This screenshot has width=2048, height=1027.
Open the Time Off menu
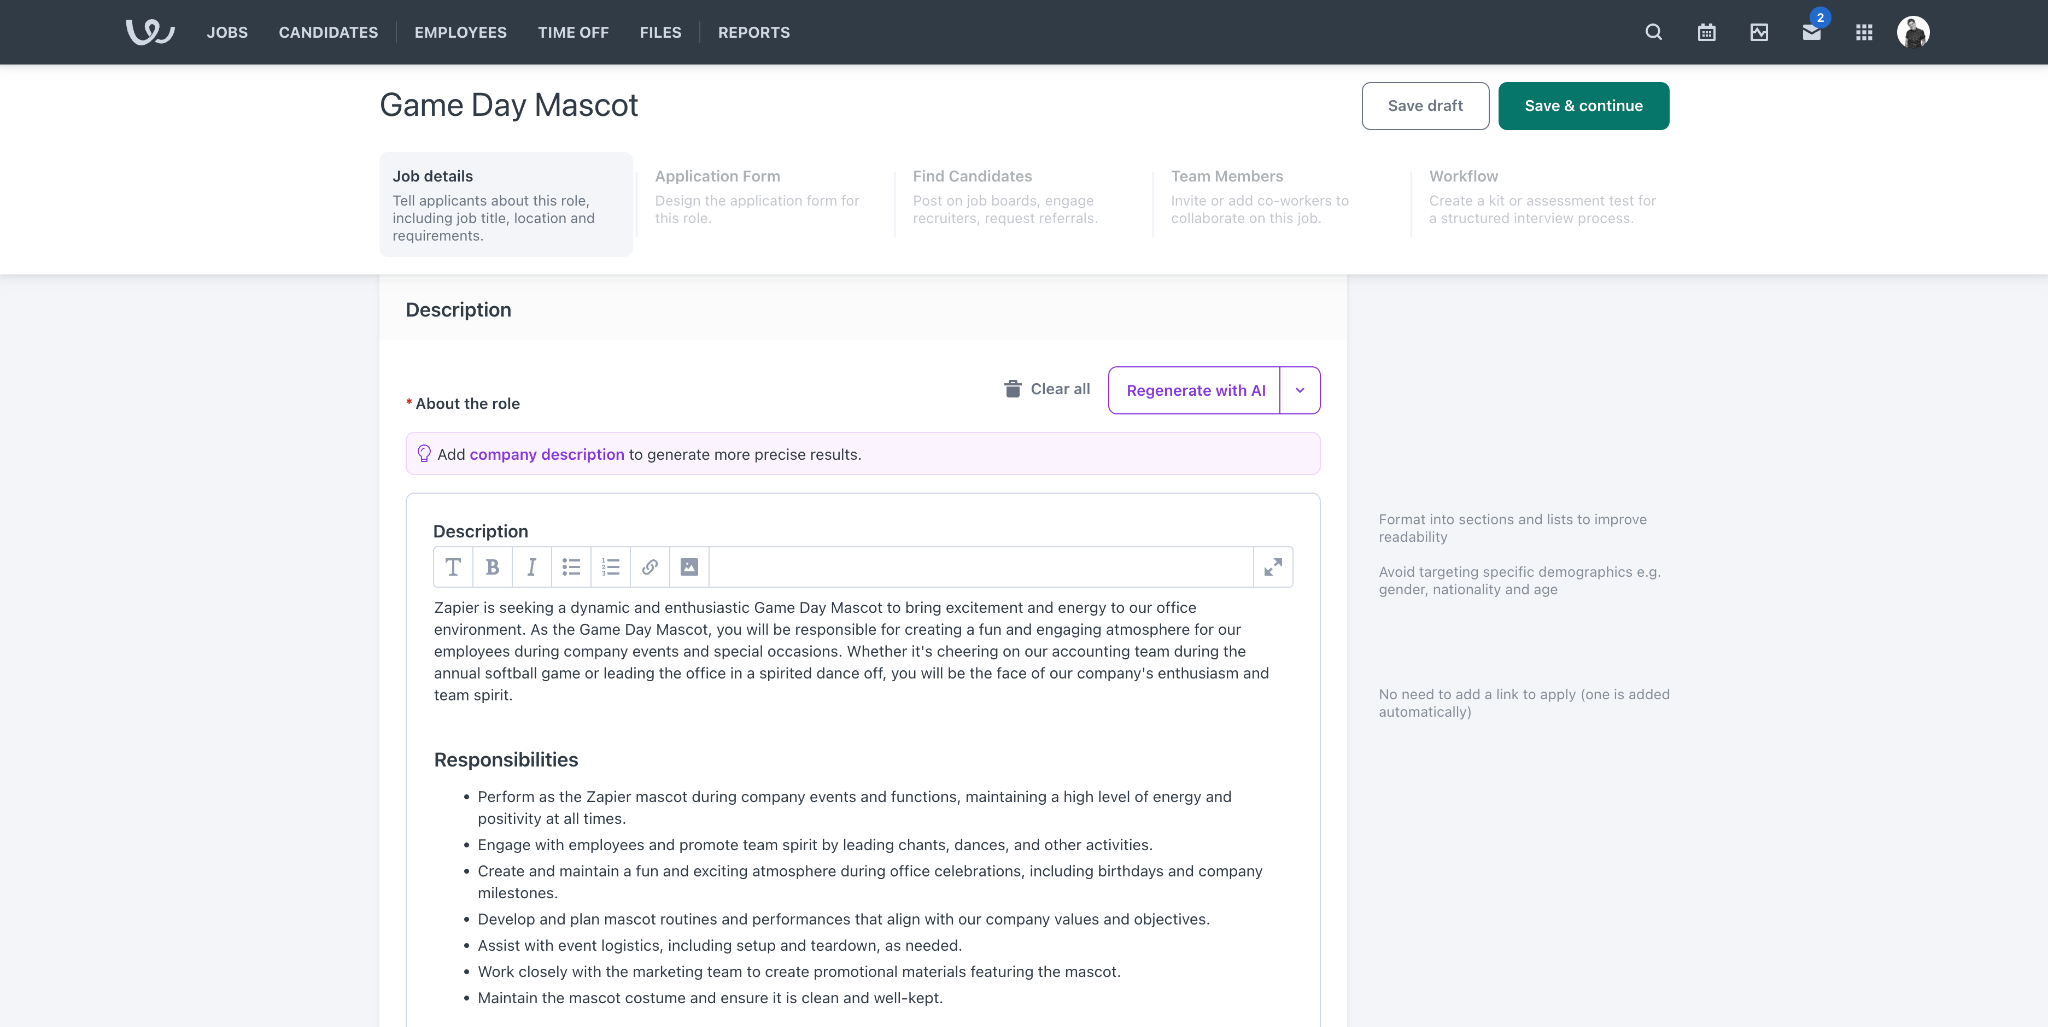point(573,32)
